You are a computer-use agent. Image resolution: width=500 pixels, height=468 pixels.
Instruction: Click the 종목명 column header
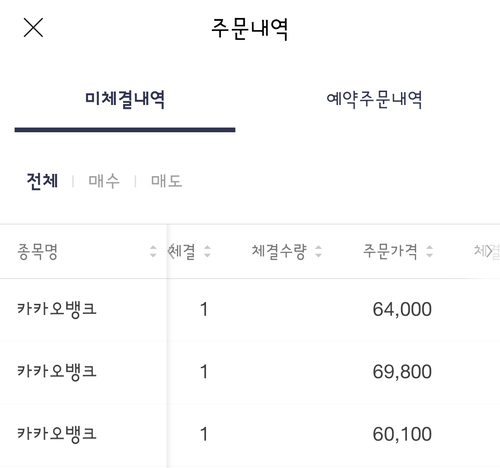click(38, 252)
